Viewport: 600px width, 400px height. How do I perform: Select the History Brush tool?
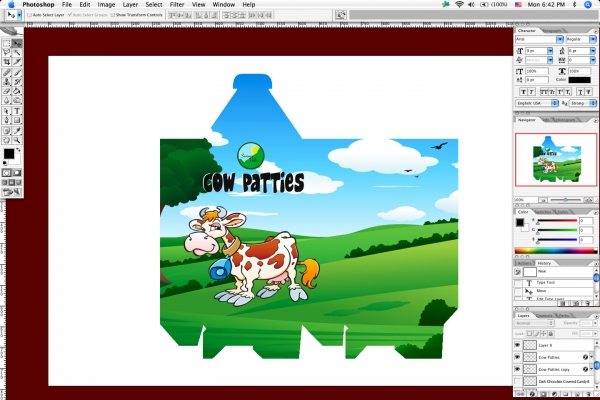click(16, 82)
